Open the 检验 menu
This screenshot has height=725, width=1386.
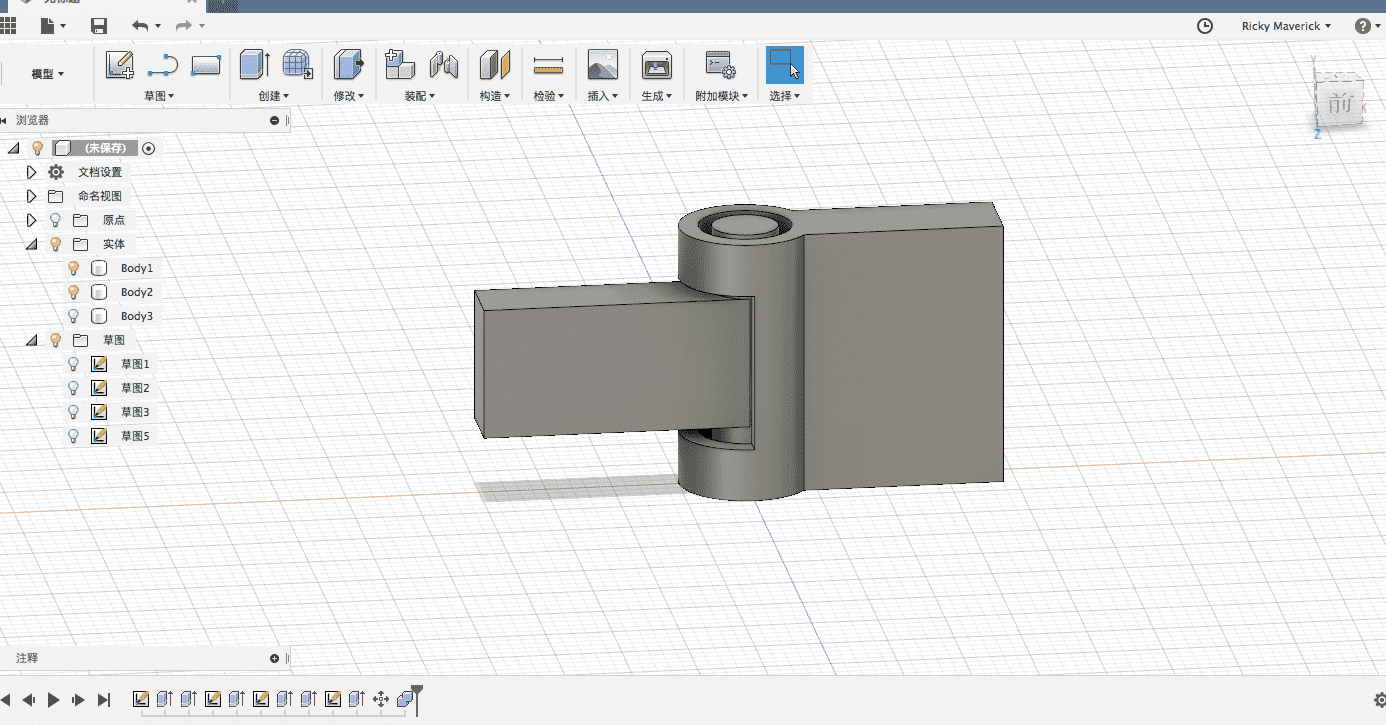click(549, 96)
